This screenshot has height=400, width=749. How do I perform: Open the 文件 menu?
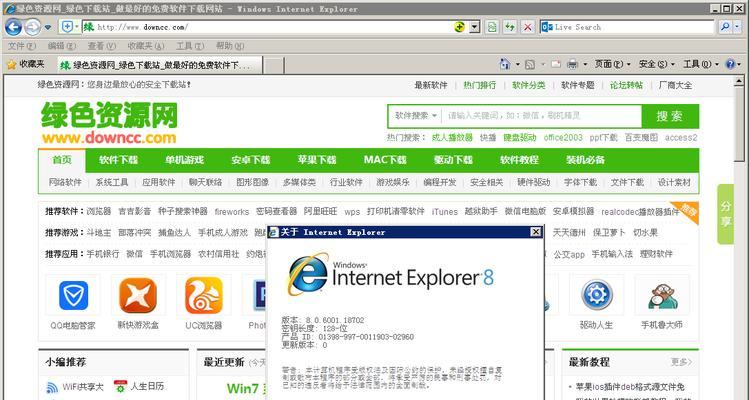point(22,46)
